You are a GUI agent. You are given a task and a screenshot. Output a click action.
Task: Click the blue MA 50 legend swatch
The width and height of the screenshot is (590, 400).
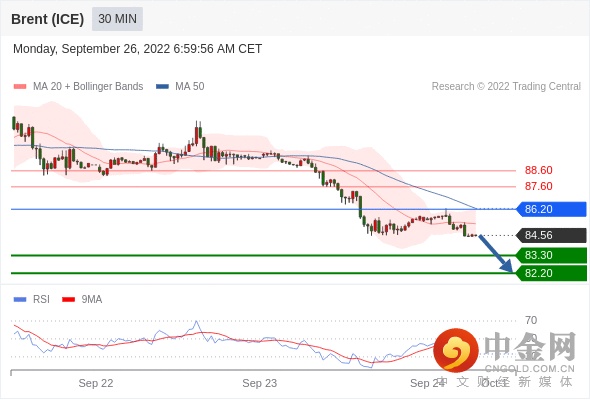point(162,87)
